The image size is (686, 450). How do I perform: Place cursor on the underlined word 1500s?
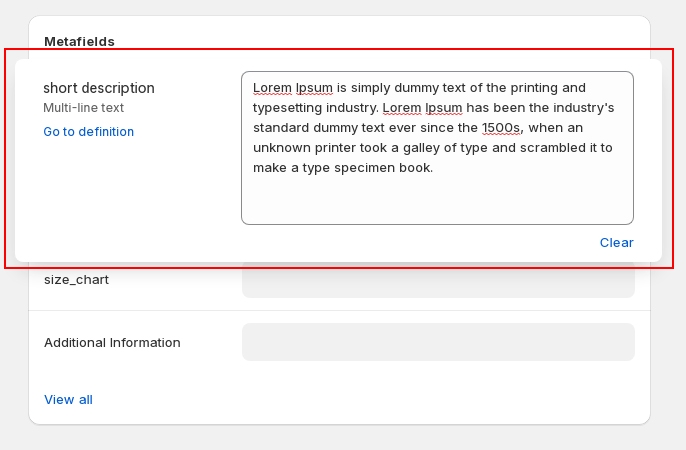502,128
